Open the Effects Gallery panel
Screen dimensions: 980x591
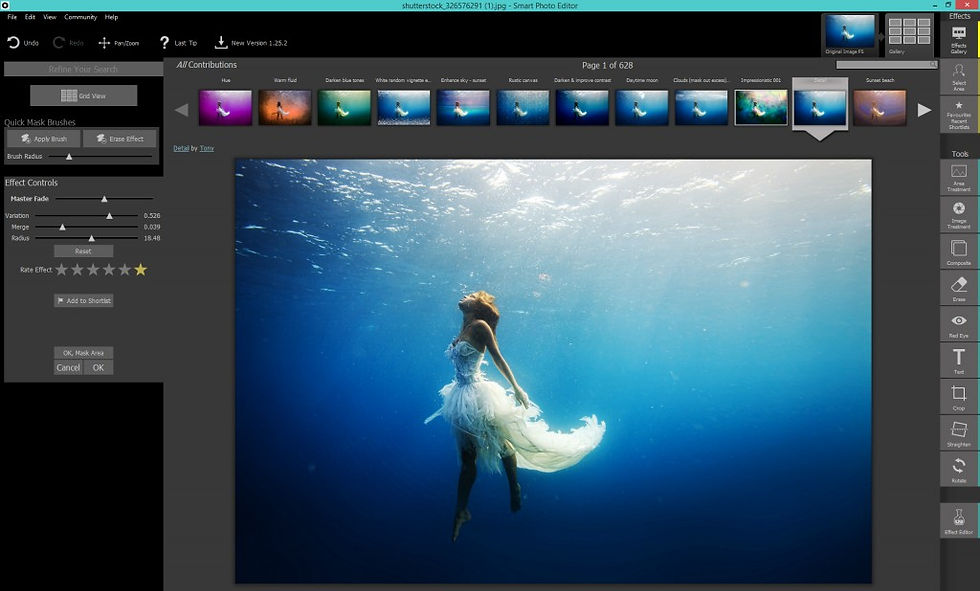(959, 39)
